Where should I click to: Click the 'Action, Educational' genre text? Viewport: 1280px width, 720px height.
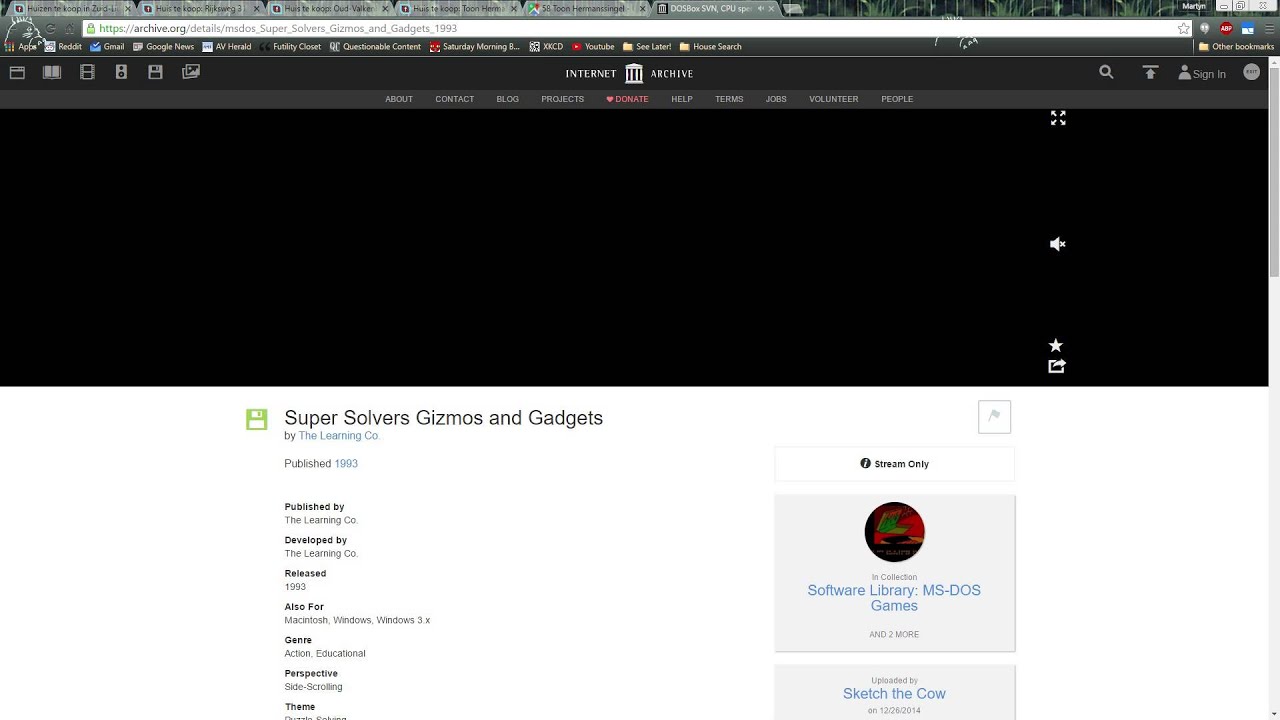tap(325, 654)
